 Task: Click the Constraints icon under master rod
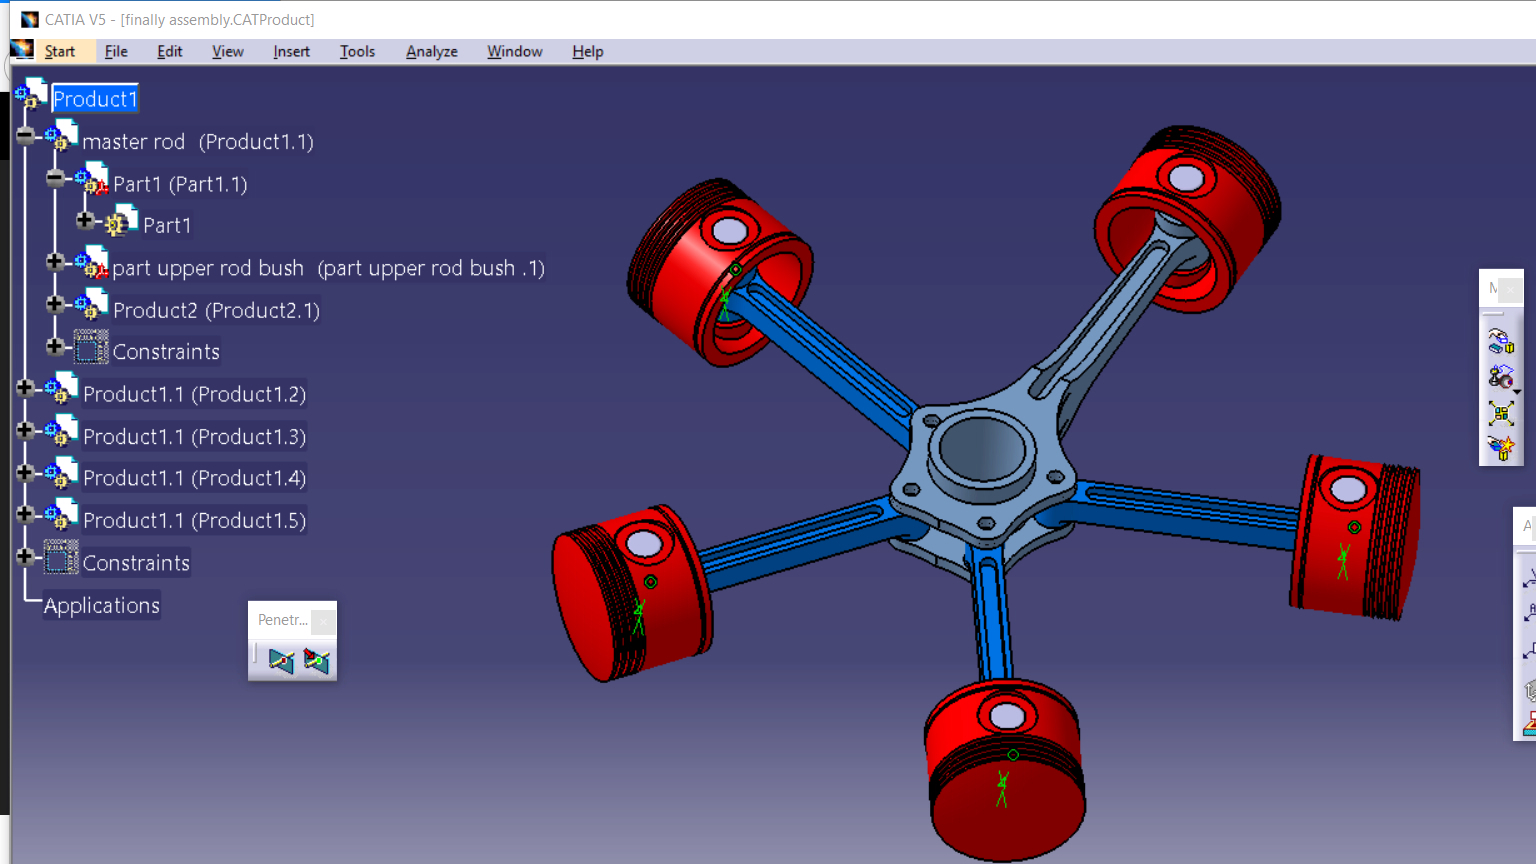pos(91,347)
